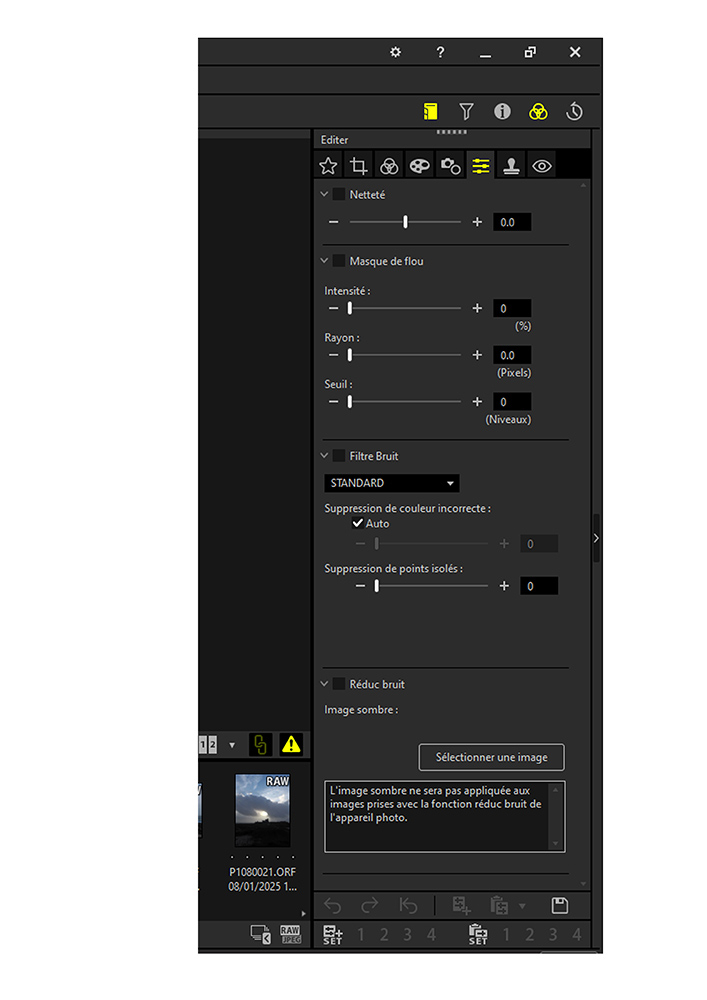707x1000 pixels.
Task: Switch to the eye preview edit tab
Action: (x=542, y=166)
